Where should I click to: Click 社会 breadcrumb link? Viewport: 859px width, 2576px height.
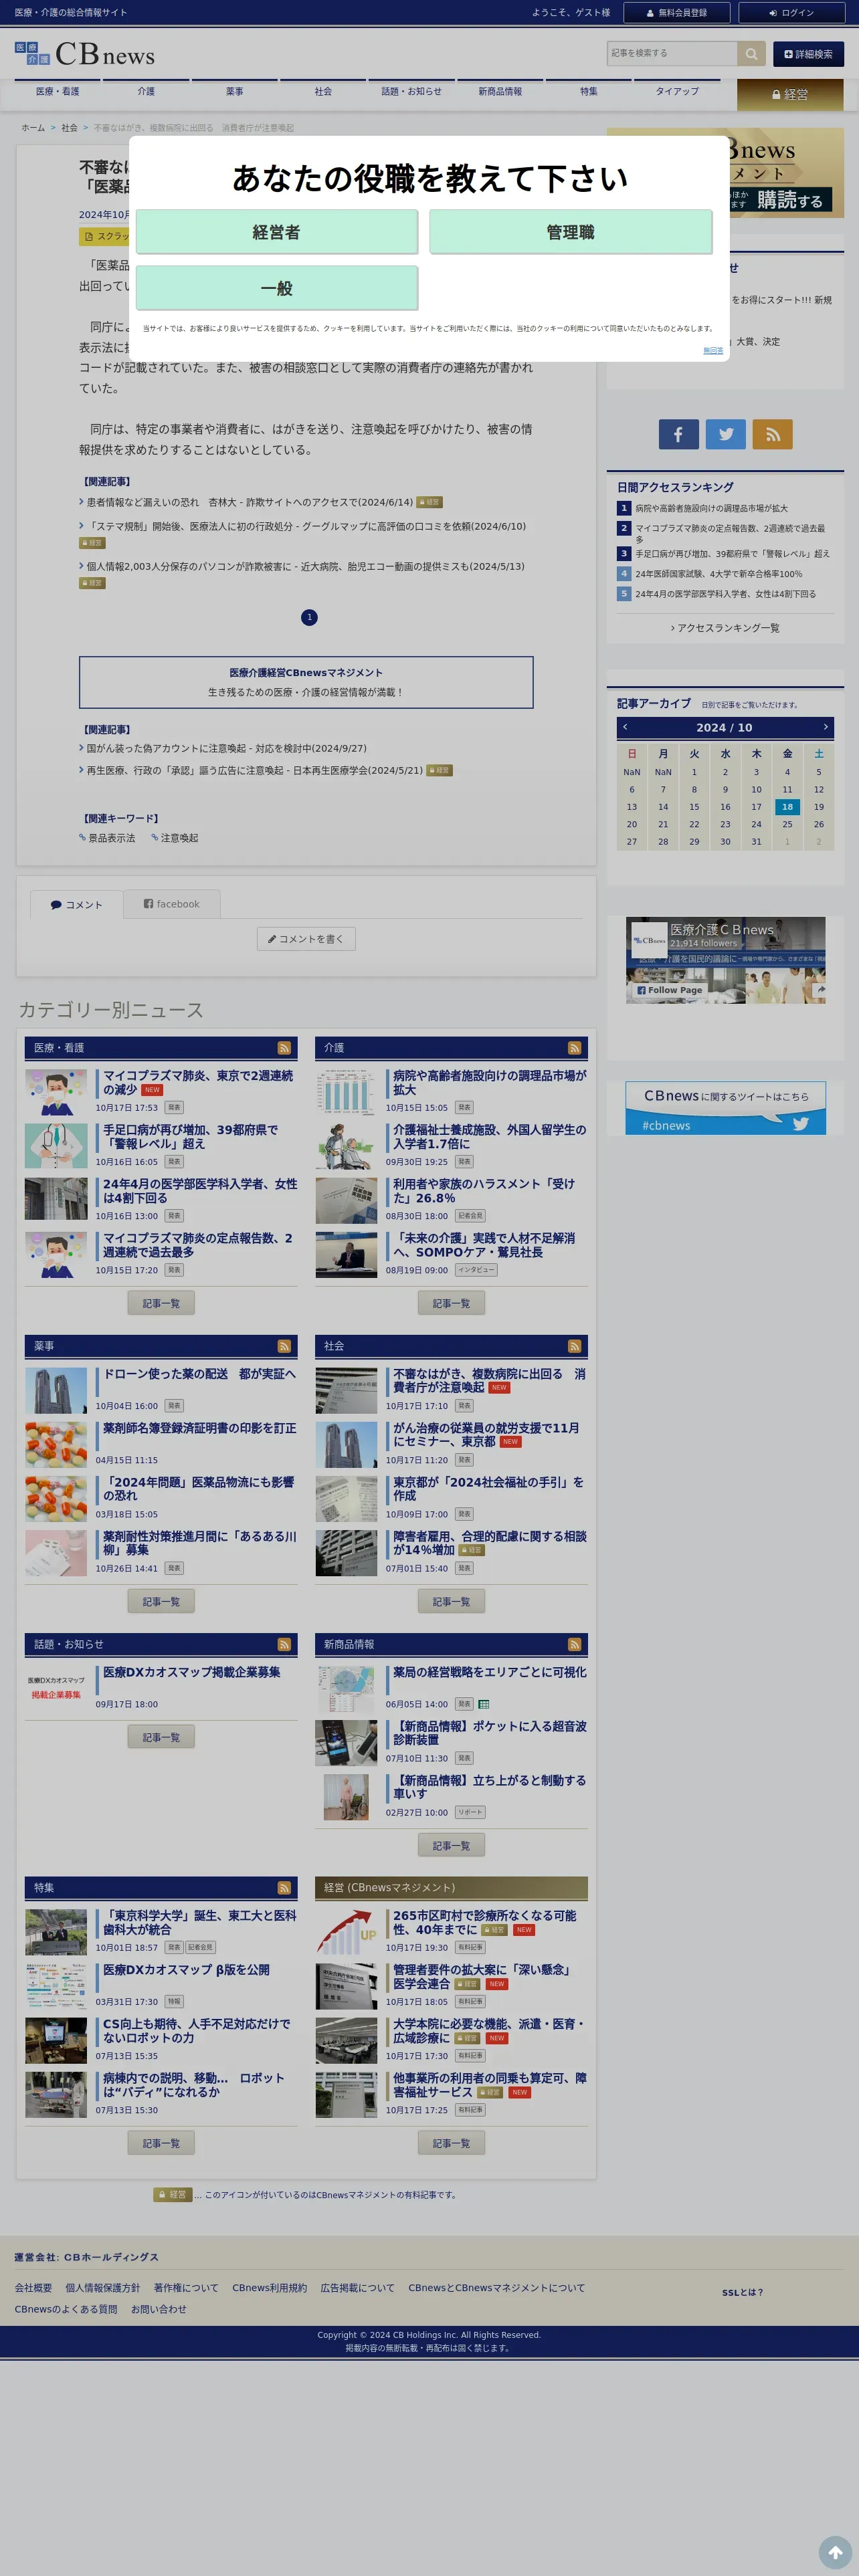click(x=69, y=128)
